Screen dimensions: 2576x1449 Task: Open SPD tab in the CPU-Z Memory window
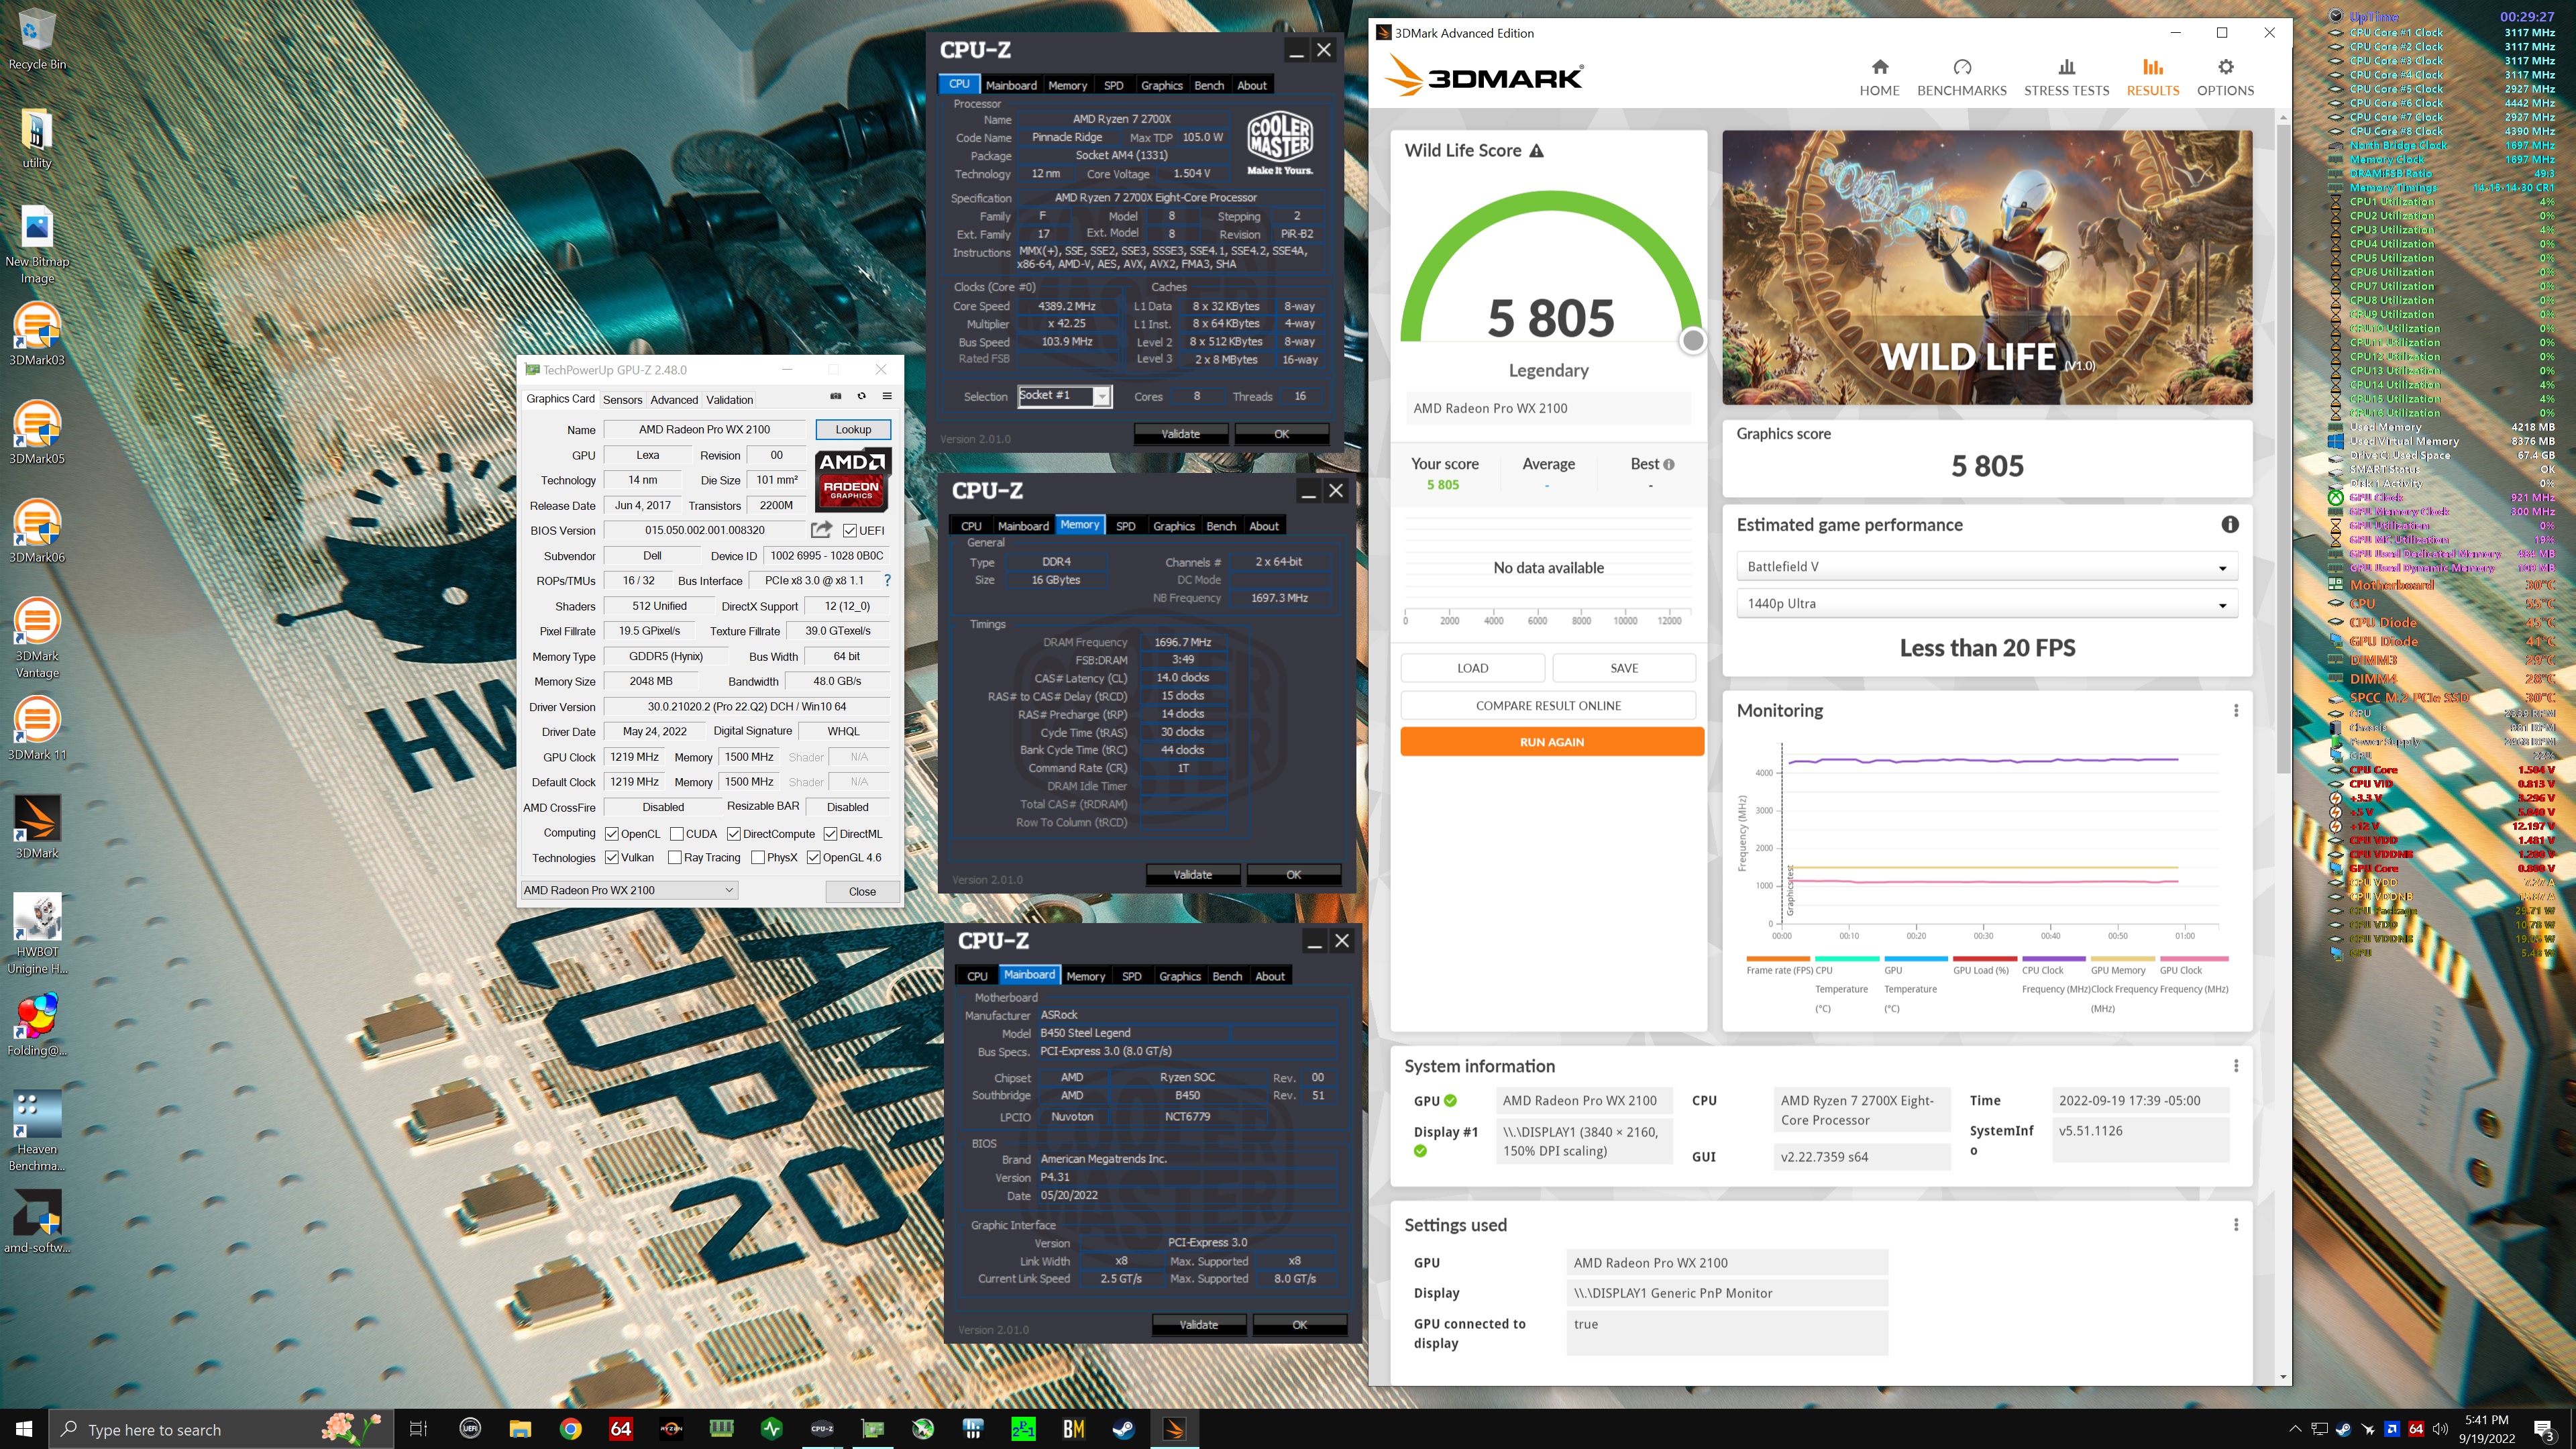pyautogui.click(x=1126, y=526)
